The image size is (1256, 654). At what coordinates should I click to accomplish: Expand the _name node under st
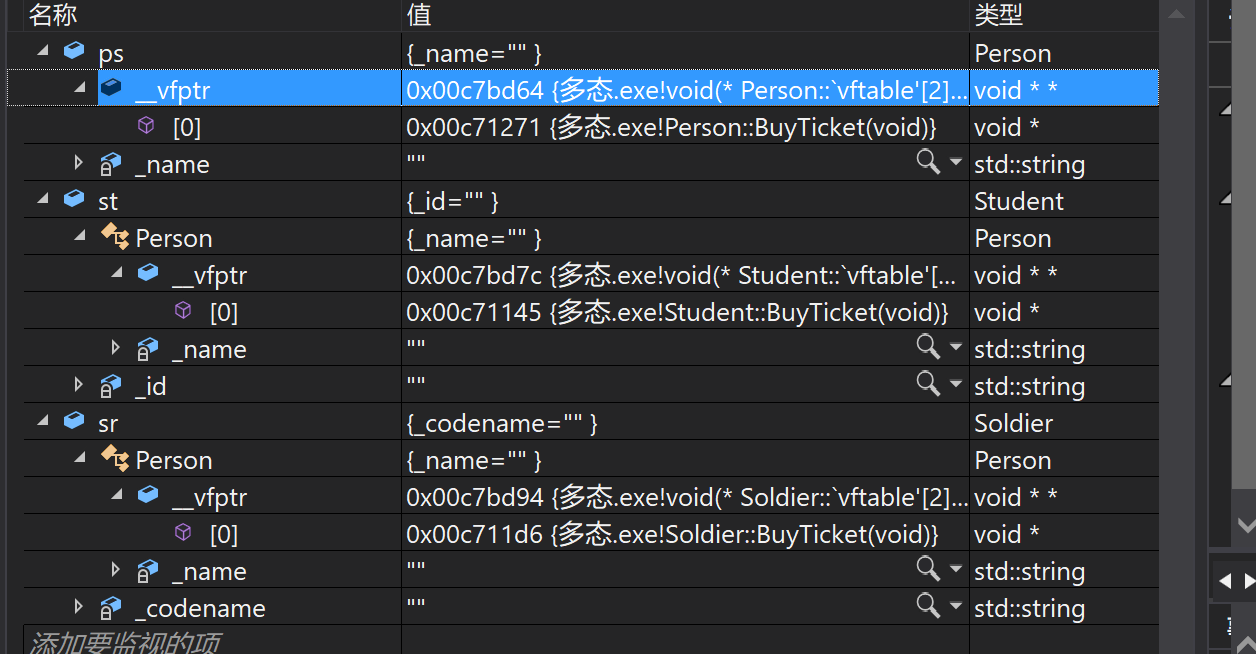pyautogui.click(x=116, y=348)
